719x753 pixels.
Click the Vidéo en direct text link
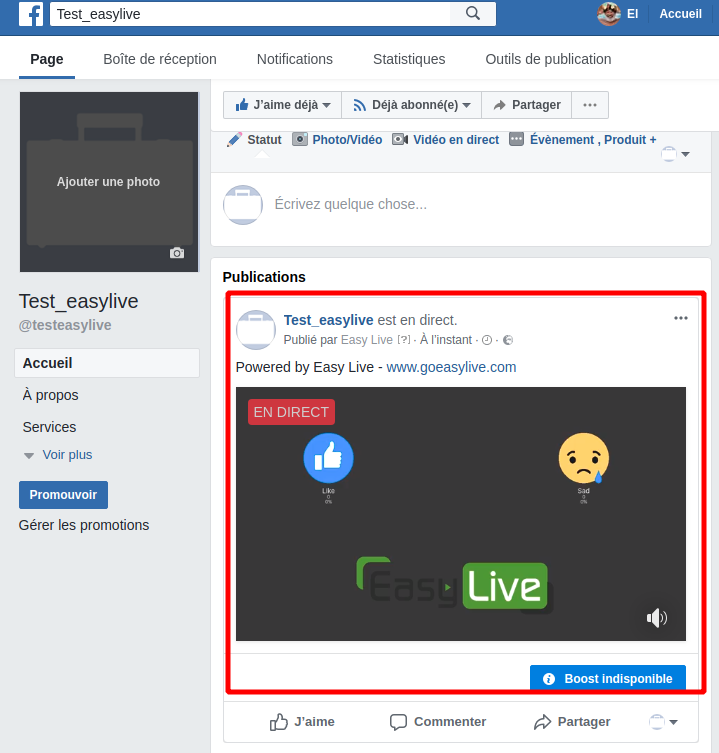(456, 140)
